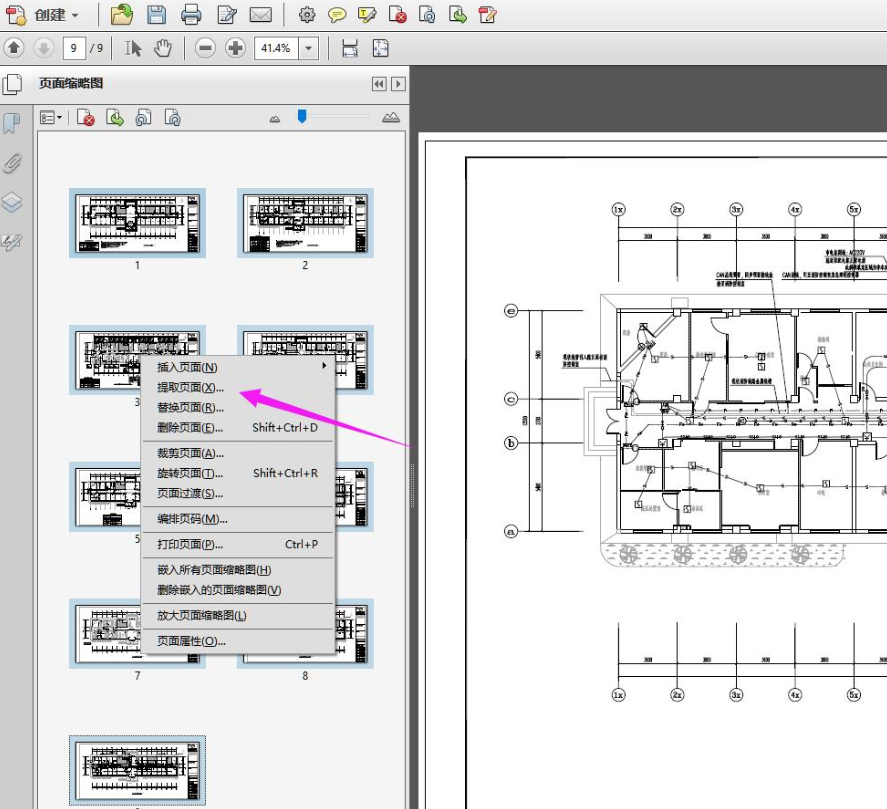Click delete pages icon in thumbnail panel
This screenshot has height=809, width=887.
[x=85, y=118]
